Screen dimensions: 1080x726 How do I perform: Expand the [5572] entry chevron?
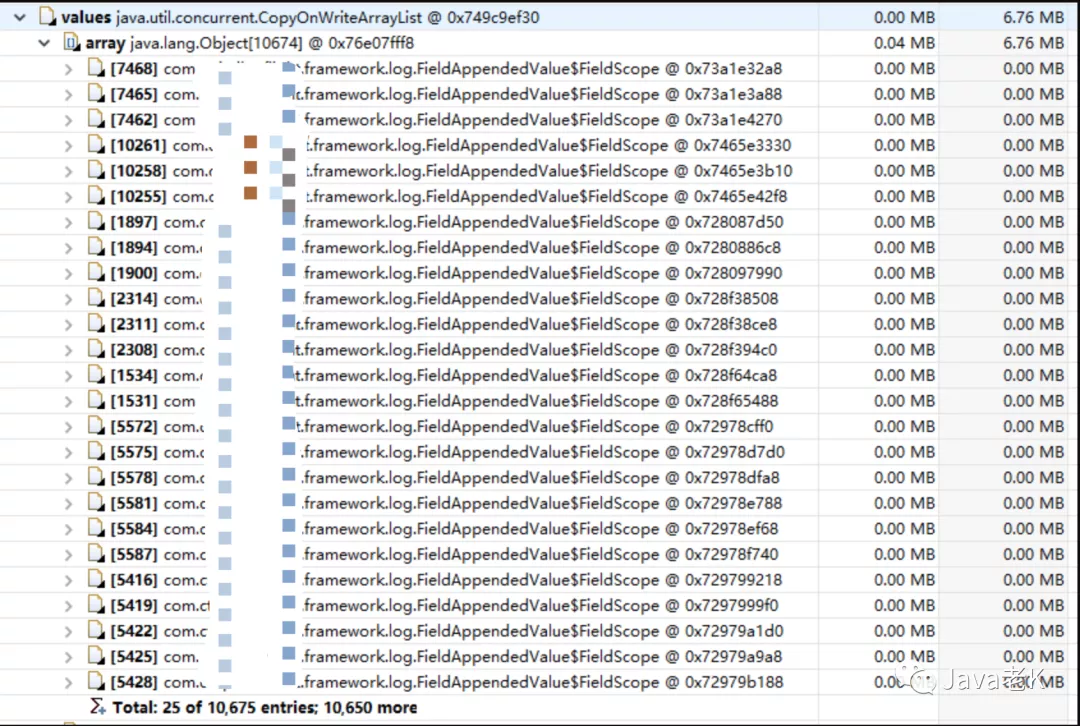coord(68,427)
